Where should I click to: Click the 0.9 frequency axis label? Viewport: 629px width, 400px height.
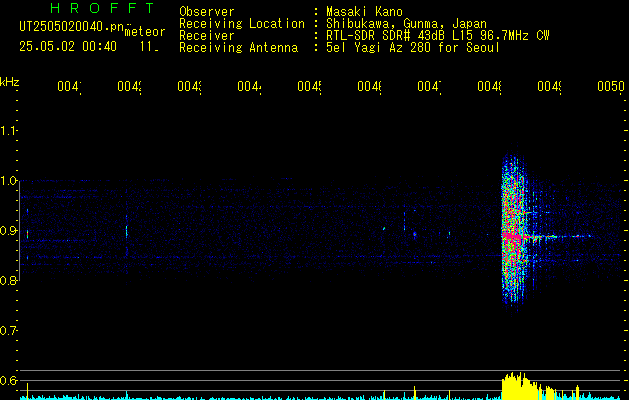(8, 231)
